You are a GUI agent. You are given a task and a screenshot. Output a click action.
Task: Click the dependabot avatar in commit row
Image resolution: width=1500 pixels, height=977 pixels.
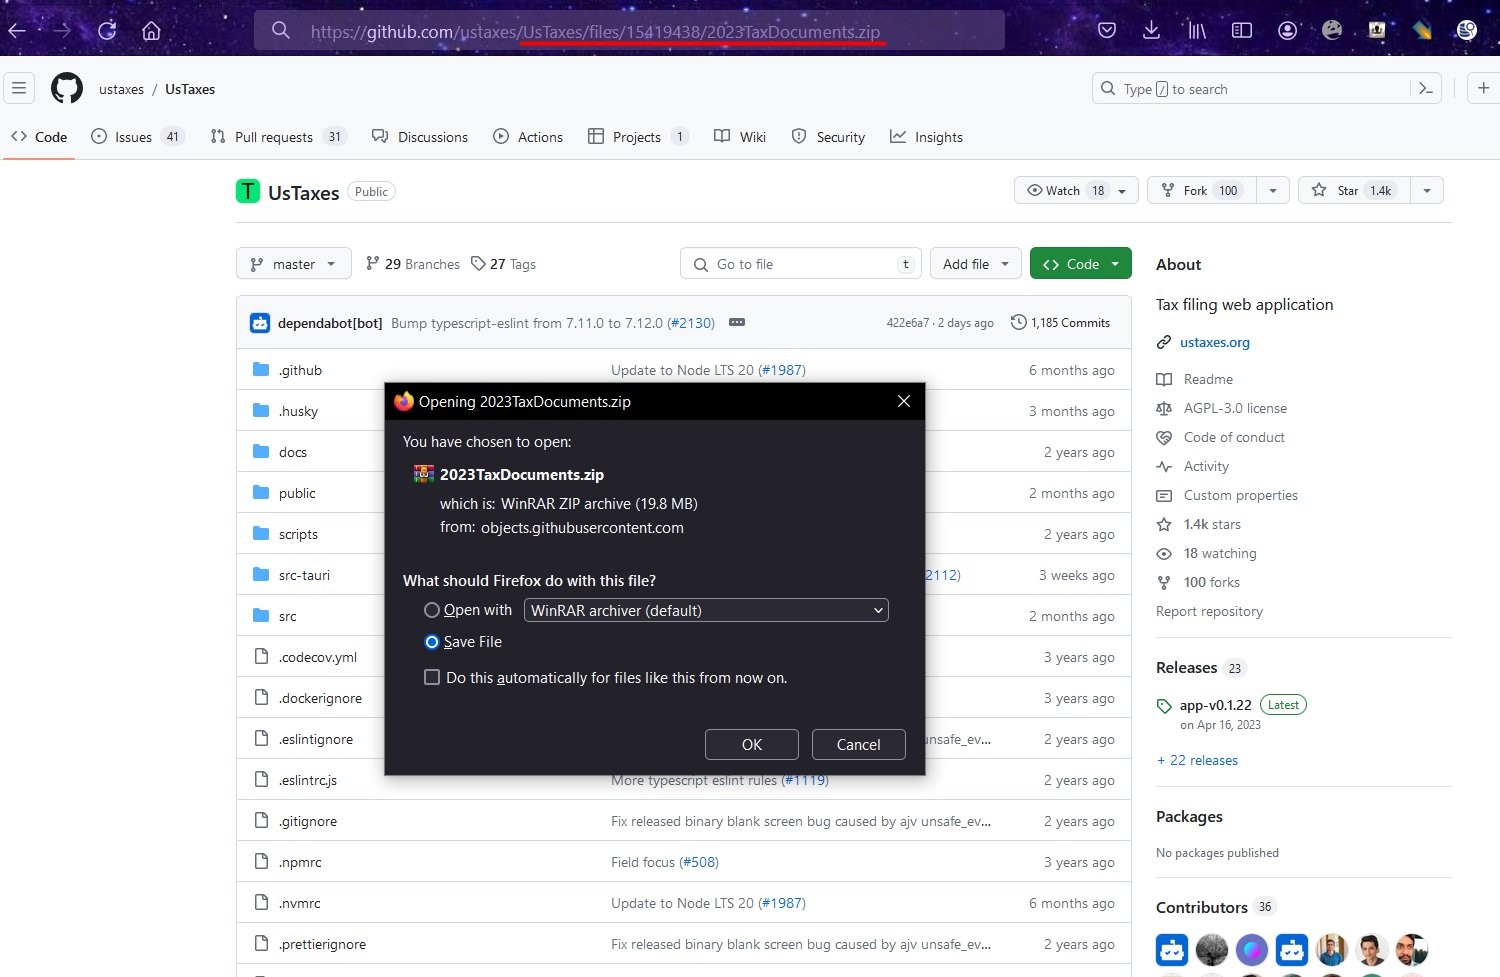[260, 323]
